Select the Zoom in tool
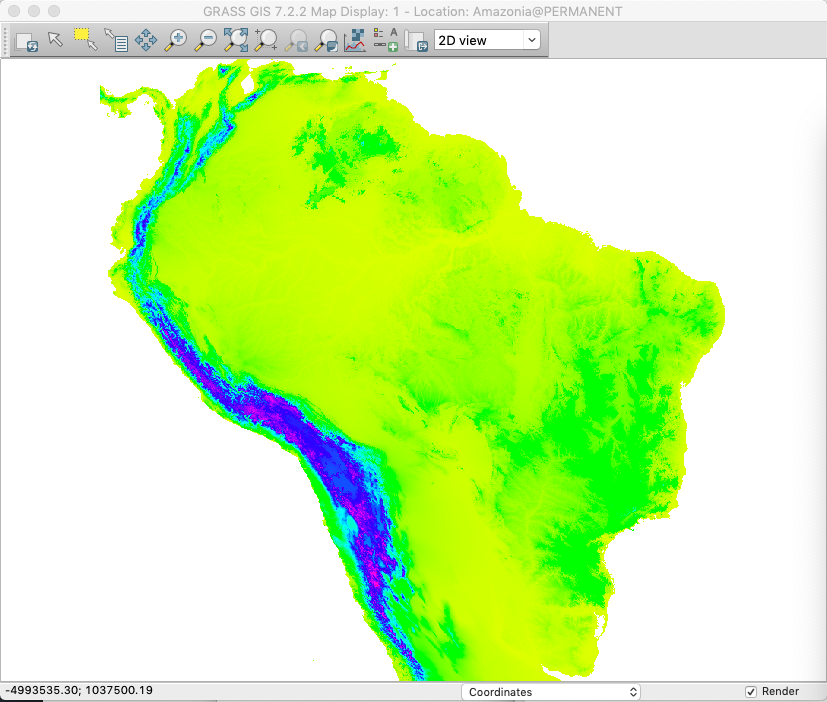Image resolution: width=827 pixels, height=702 pixels. [176, 40]
